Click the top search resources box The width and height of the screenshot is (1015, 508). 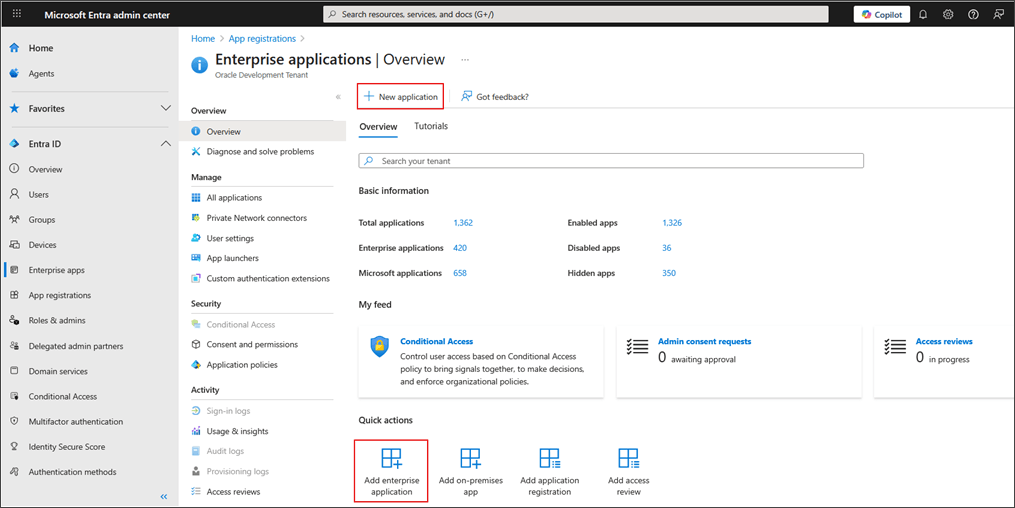tap(575, 14)
